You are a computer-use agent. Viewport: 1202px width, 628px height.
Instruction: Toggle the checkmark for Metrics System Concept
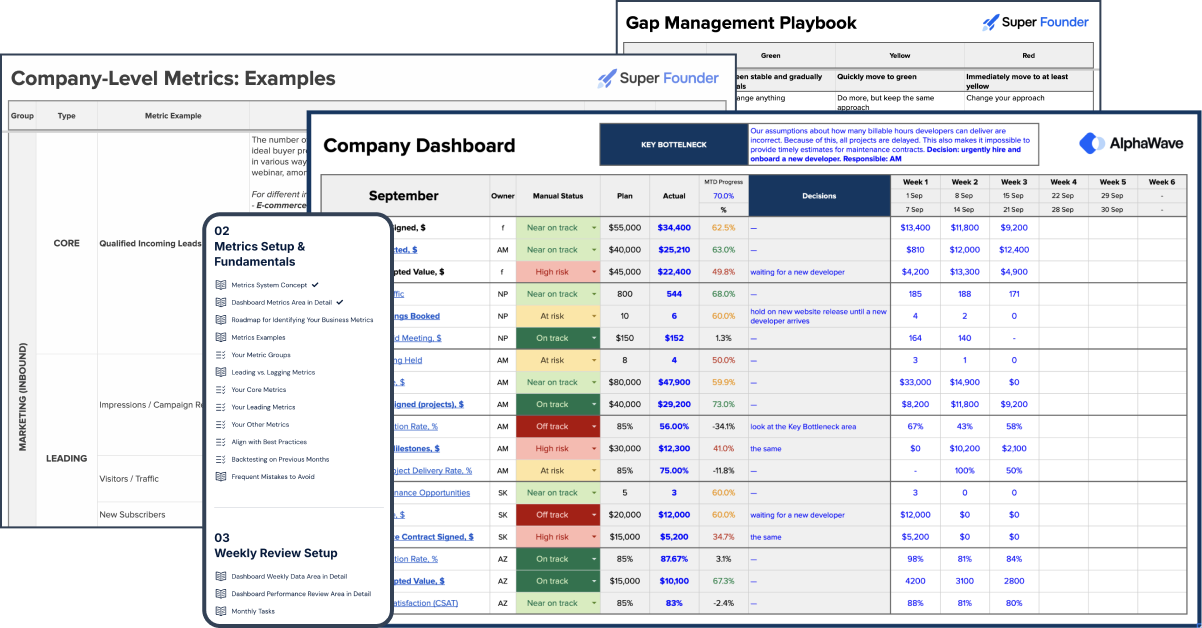pyautogui.click(x=315, y=285)
